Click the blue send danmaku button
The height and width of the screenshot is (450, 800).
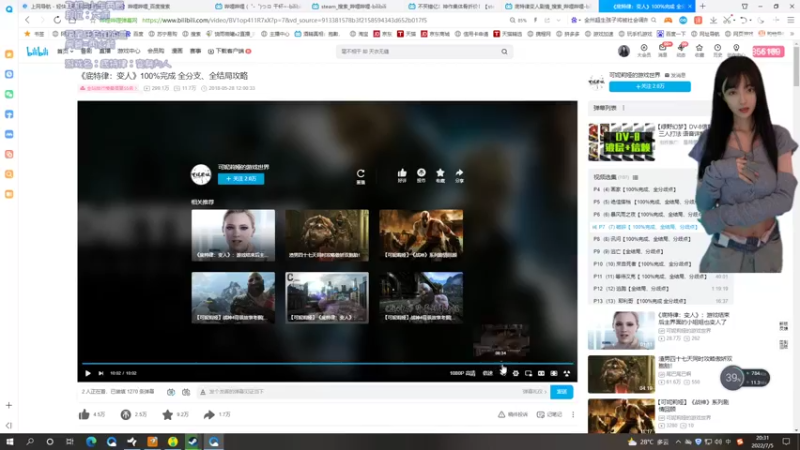click(x=562, y=392)
